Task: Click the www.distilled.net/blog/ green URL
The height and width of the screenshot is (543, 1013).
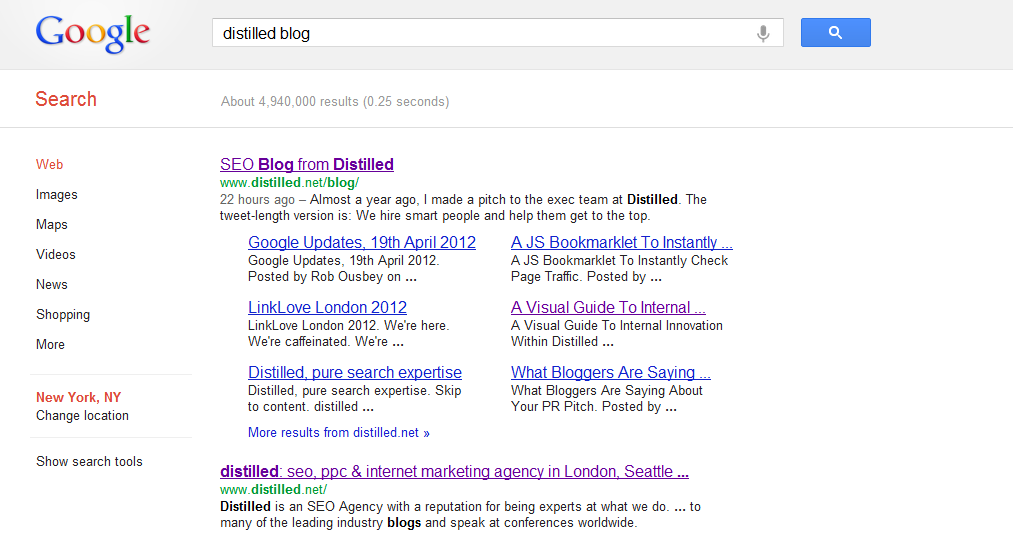Action: click(289, 182)
